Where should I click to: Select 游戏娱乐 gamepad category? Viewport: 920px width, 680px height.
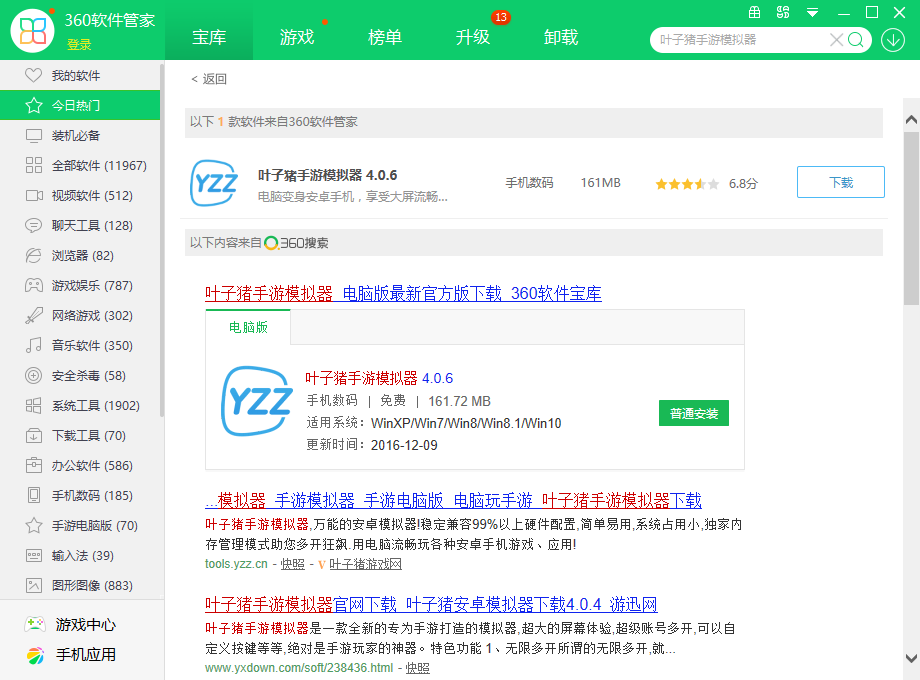coord(91,286)
